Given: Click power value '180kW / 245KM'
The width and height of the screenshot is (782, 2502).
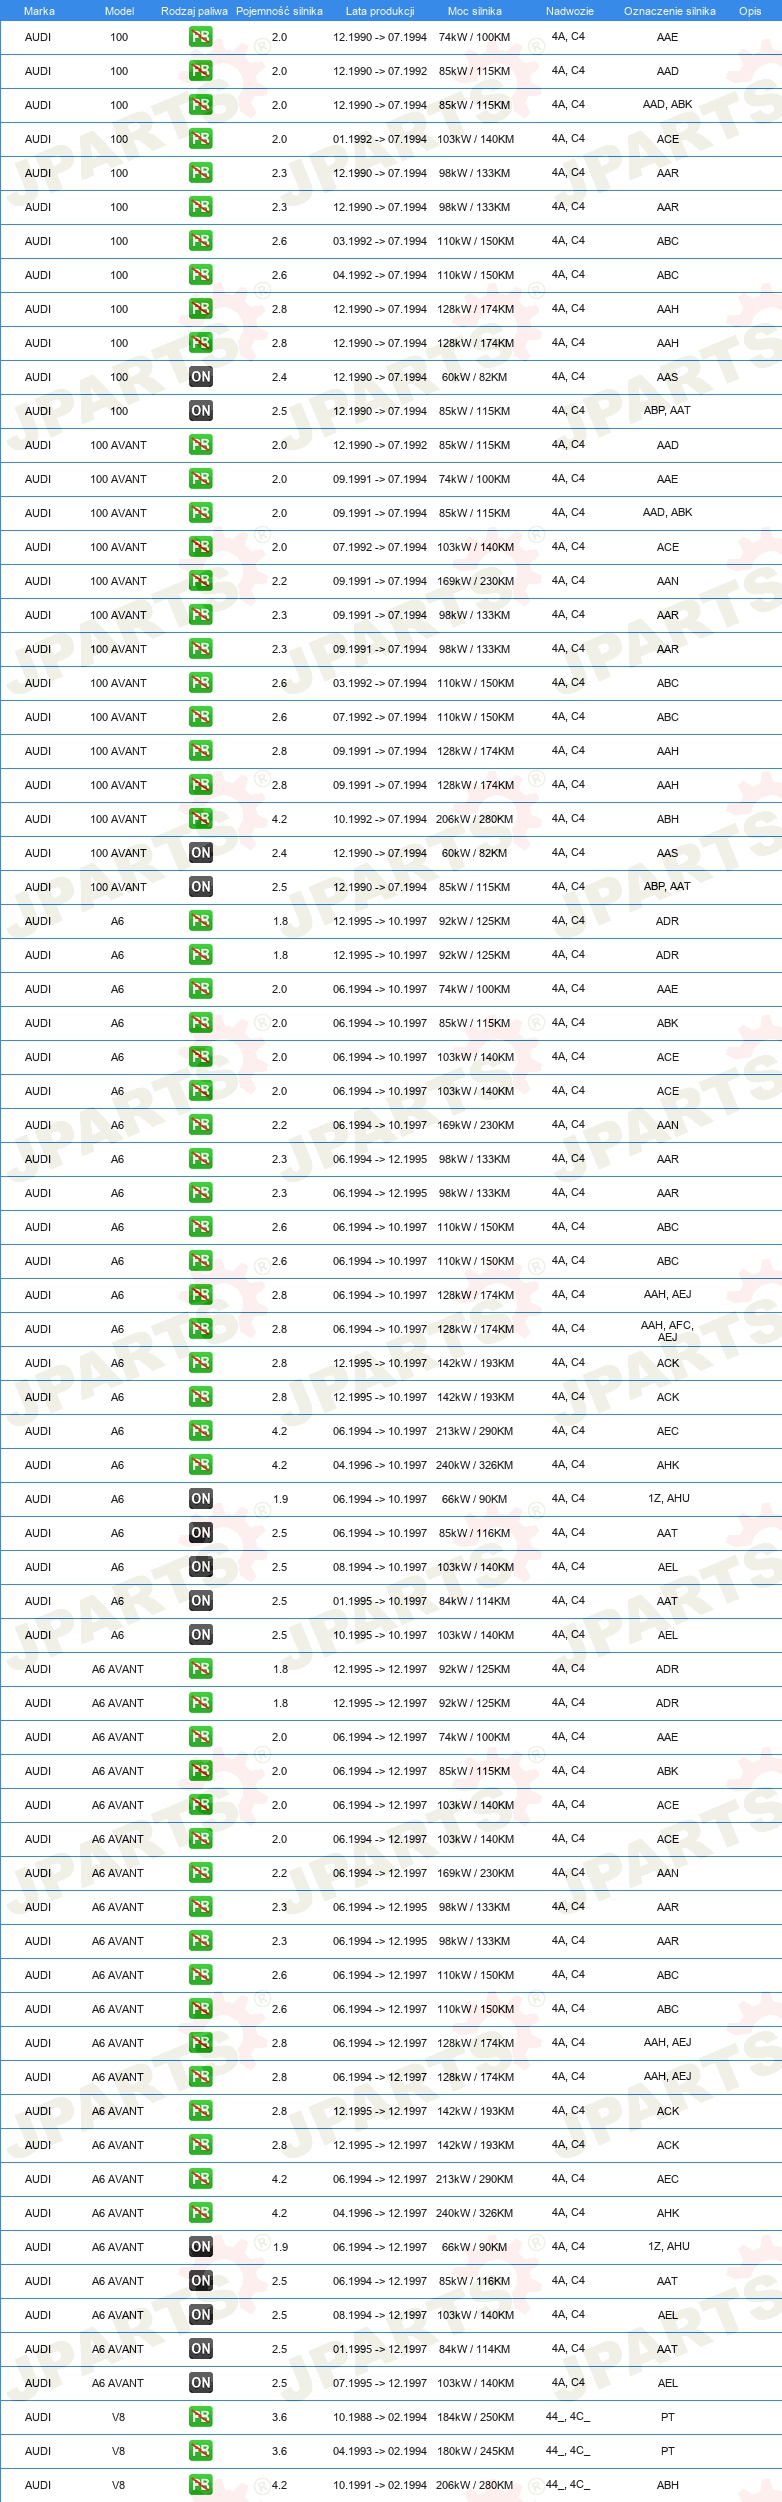Looking at the screenshot, I should coord(475,2451).
